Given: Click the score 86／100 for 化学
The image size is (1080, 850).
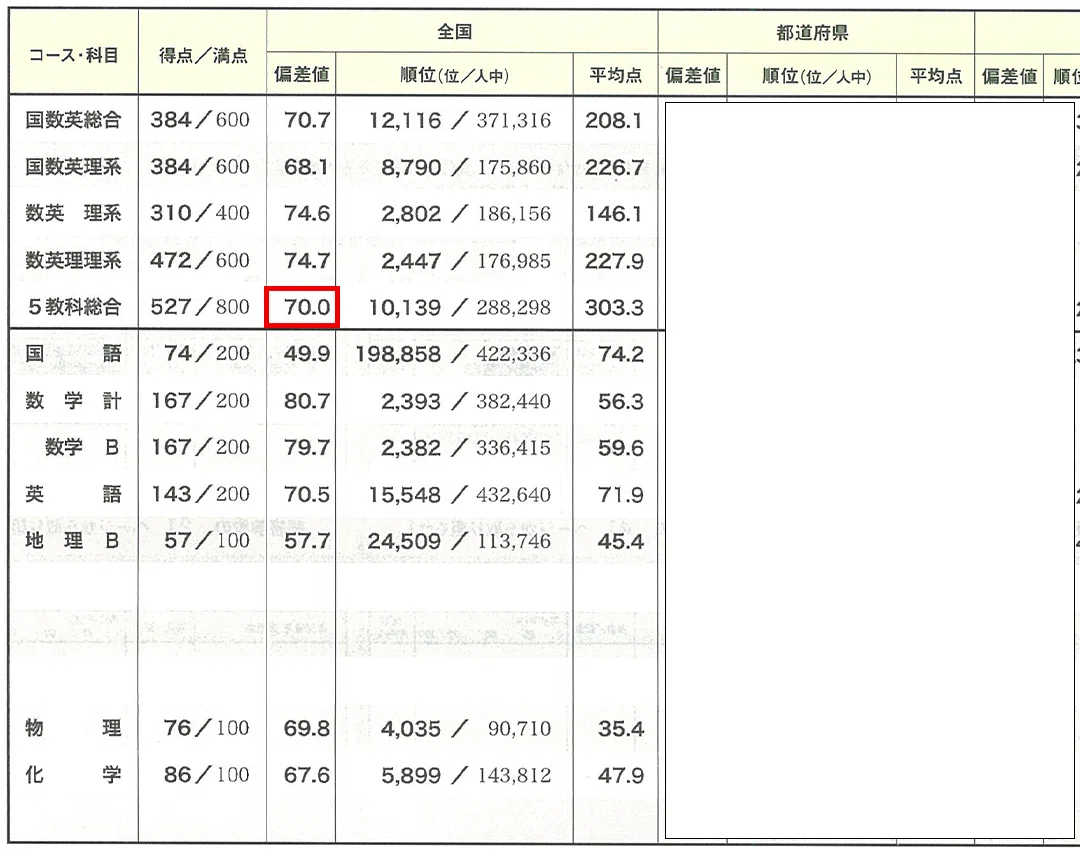Looking at the screenshot, I should (207, 774).
